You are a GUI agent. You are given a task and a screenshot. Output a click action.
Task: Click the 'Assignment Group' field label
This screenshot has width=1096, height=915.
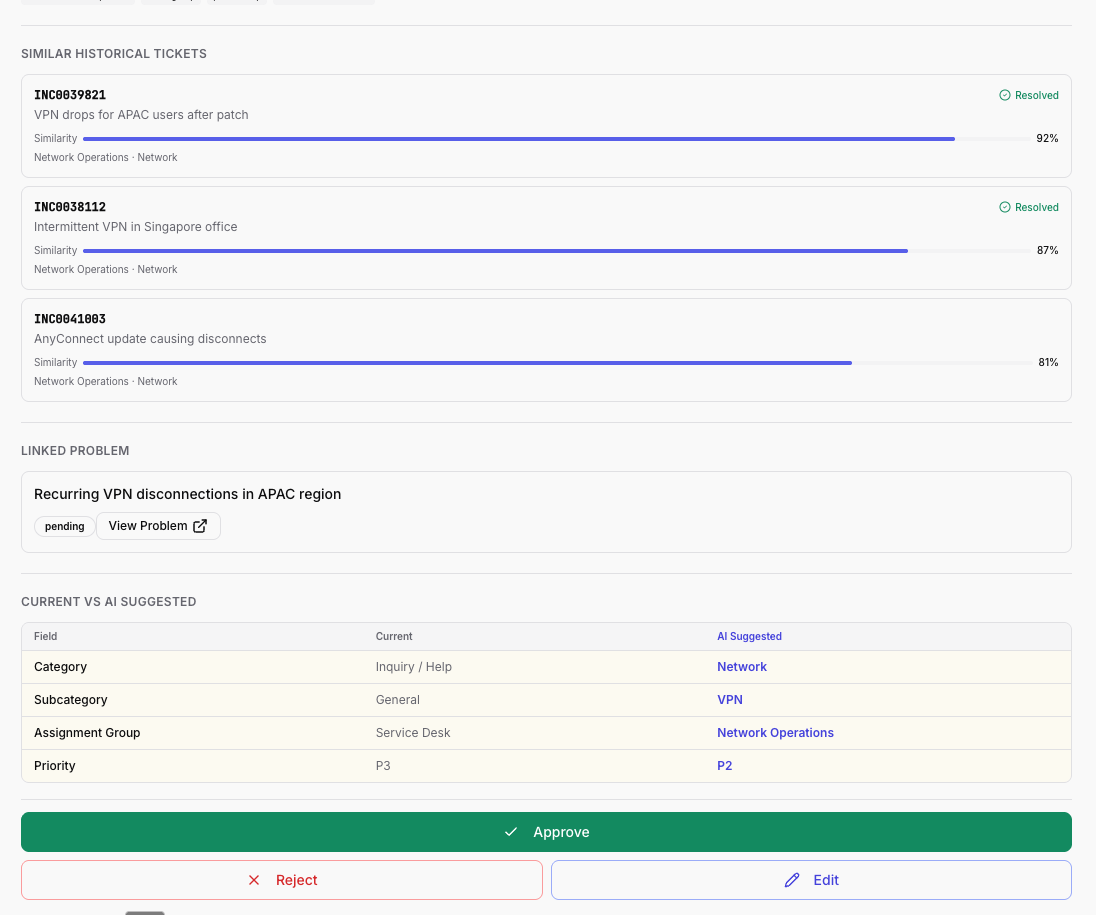[87, 733]
